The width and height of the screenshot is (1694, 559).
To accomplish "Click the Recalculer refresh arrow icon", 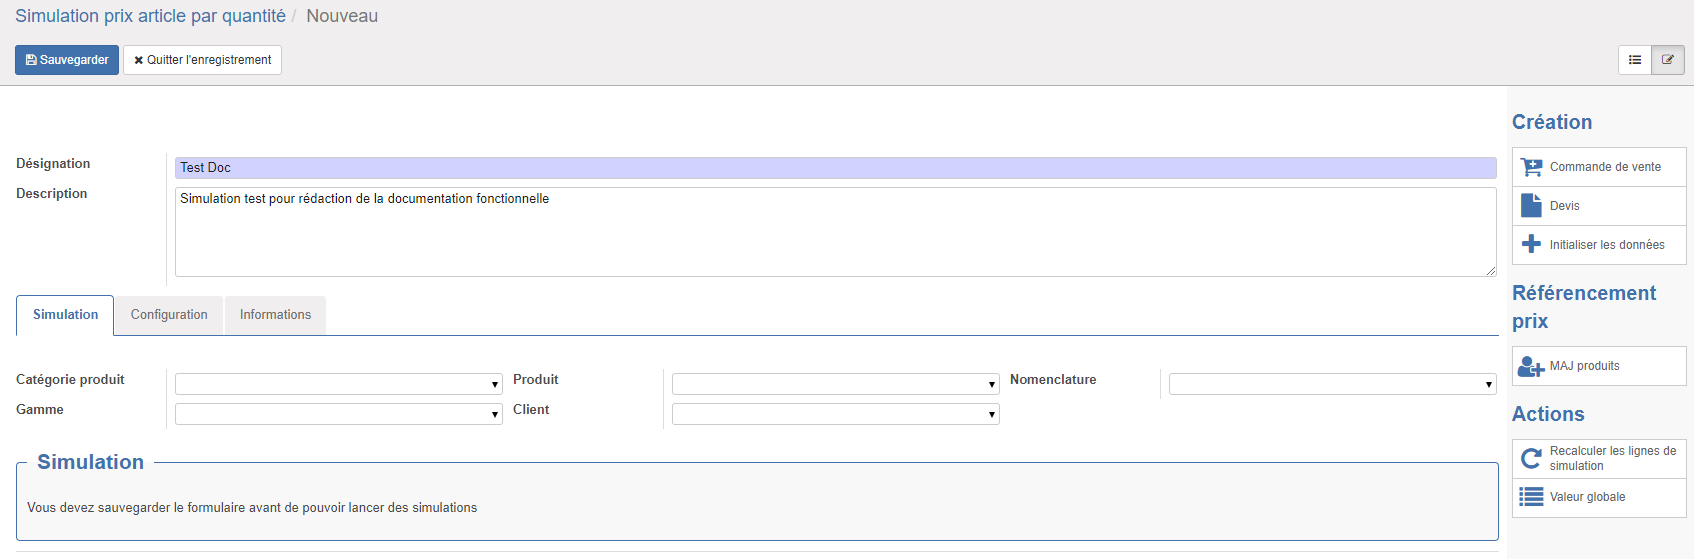I will pyautogui.click(x=1531, y=458).
